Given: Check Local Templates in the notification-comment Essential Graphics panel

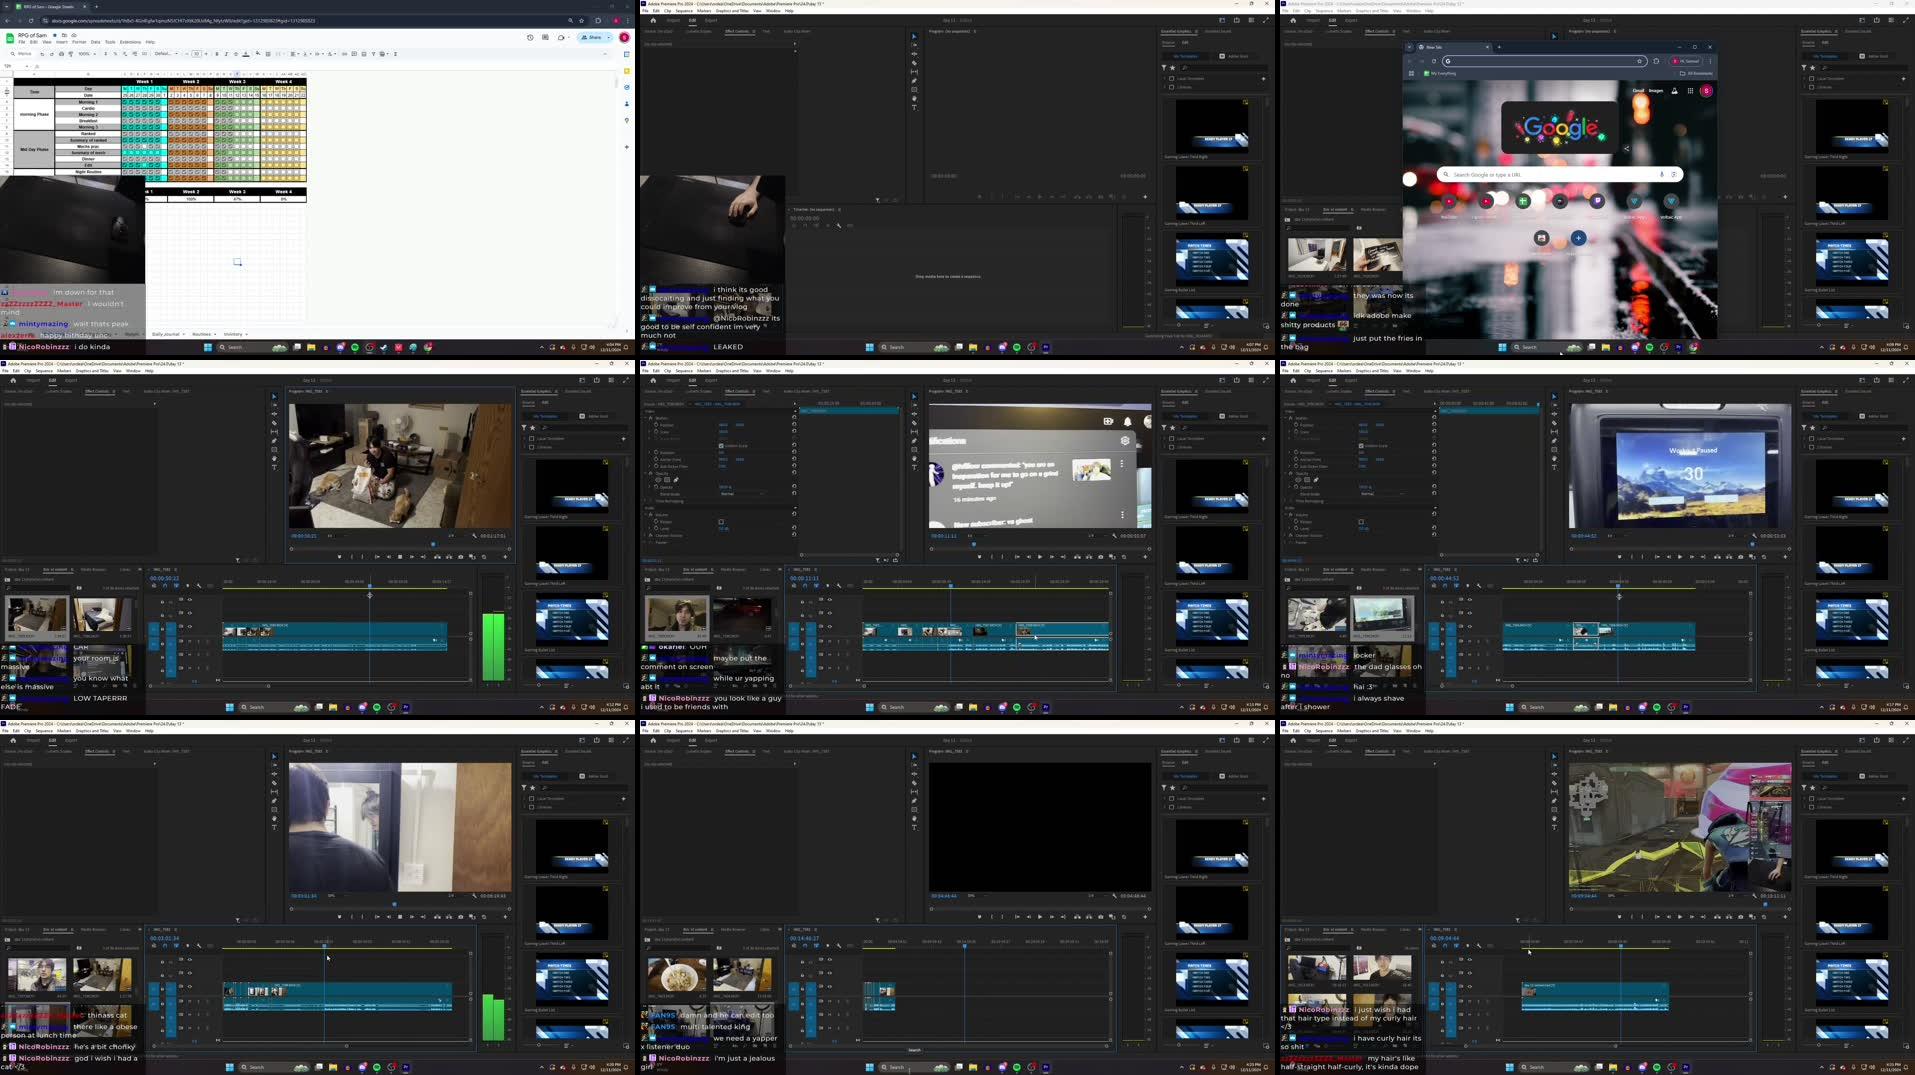Looking at the screenshot, I should (x=1171, y=438).
